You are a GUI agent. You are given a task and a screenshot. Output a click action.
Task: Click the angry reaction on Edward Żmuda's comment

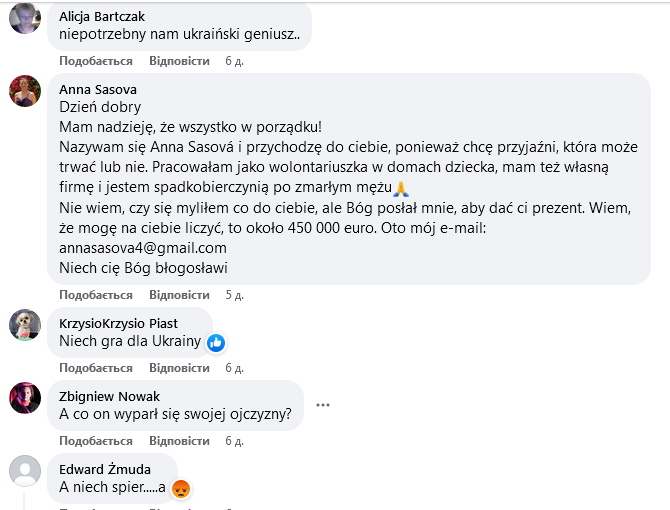click(181, 489)
